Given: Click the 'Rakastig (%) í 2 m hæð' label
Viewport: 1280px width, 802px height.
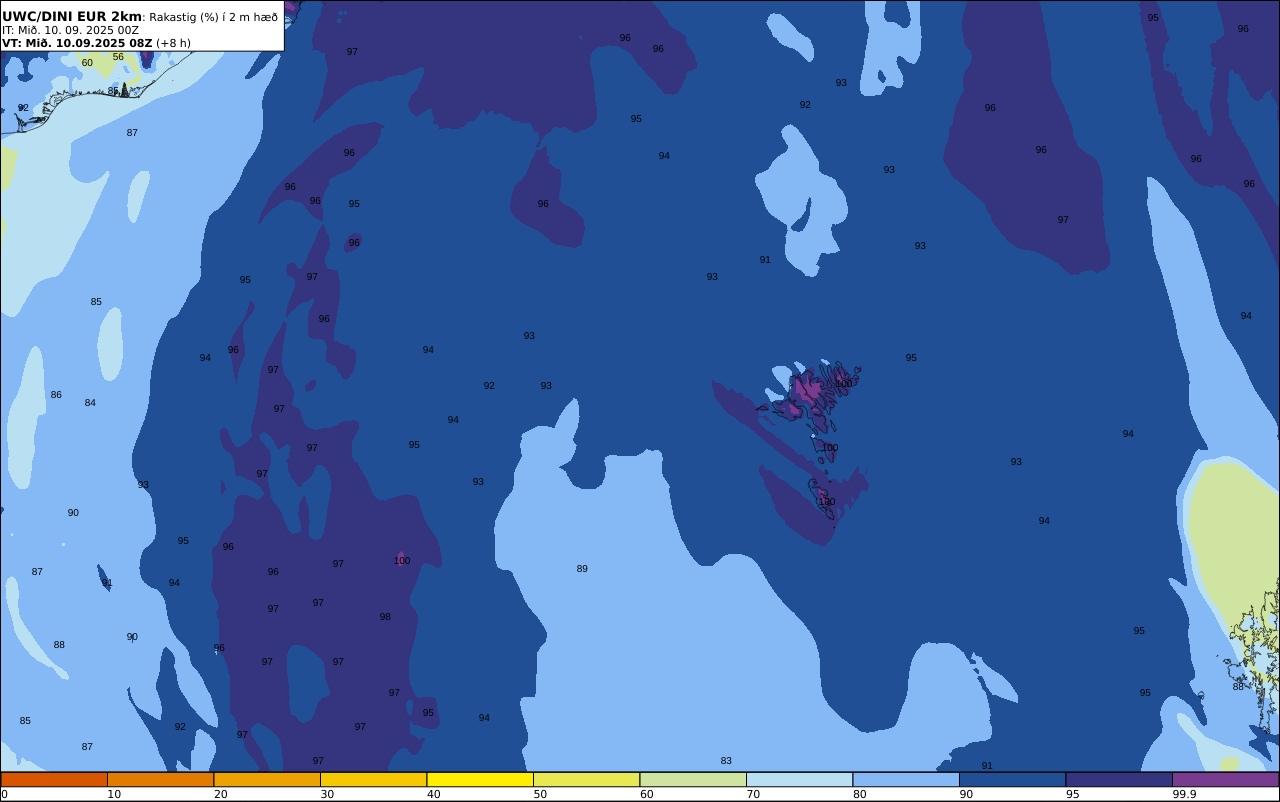Looking at the screenshot, I should (213, 17).
